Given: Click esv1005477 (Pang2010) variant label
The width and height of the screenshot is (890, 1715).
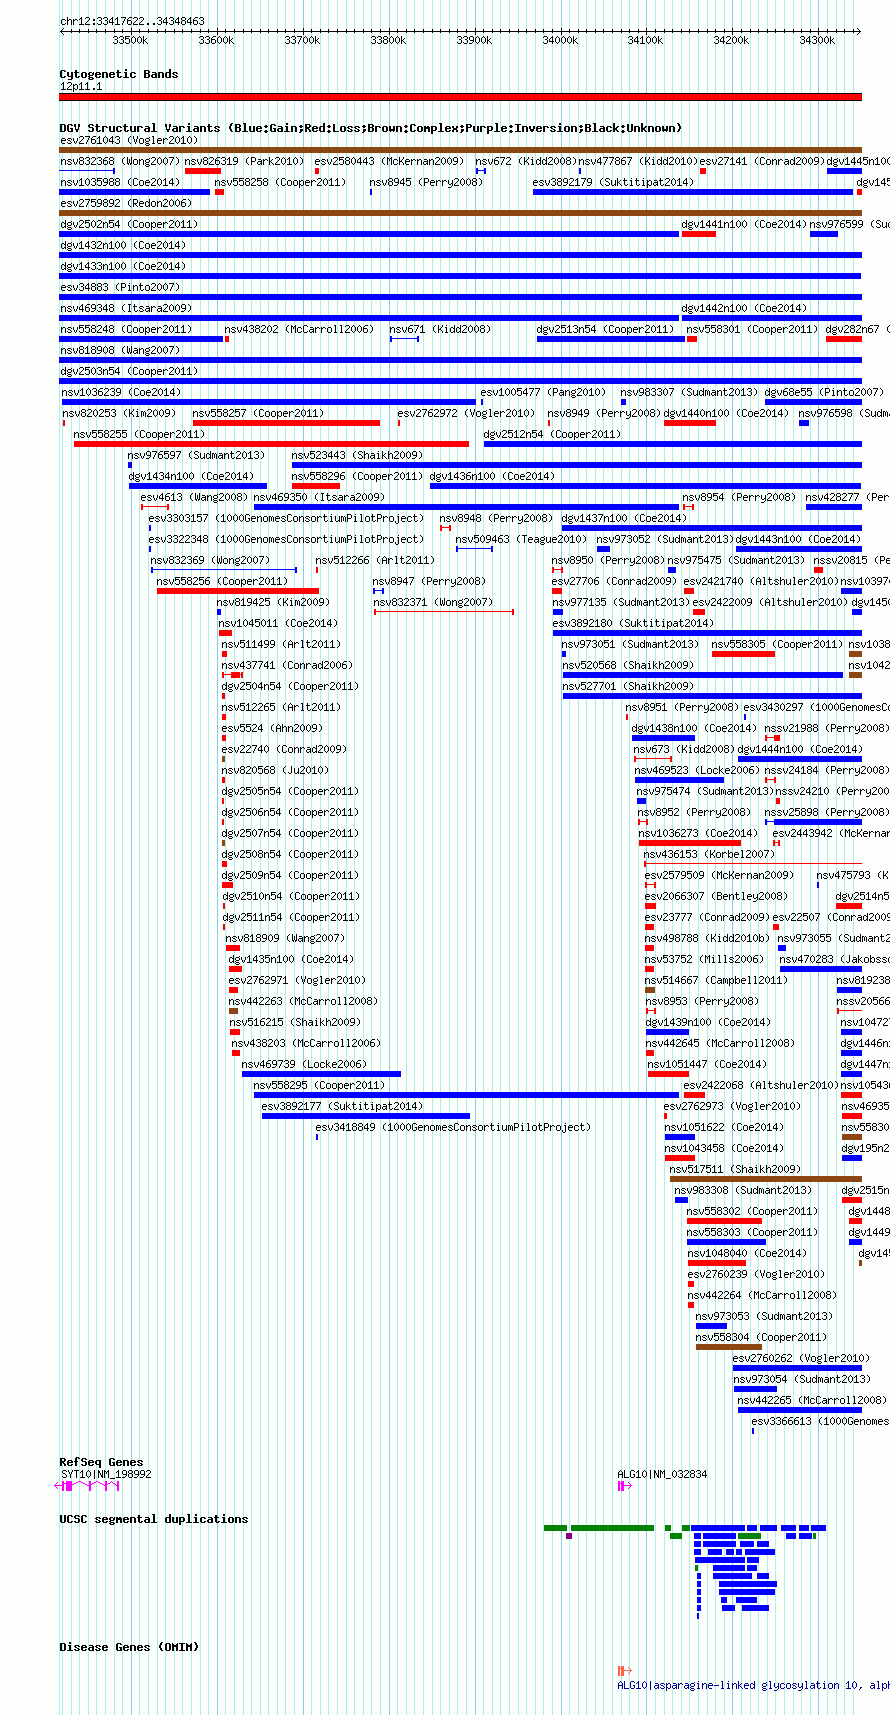Looking at the screenshot, I should [543, 392].
